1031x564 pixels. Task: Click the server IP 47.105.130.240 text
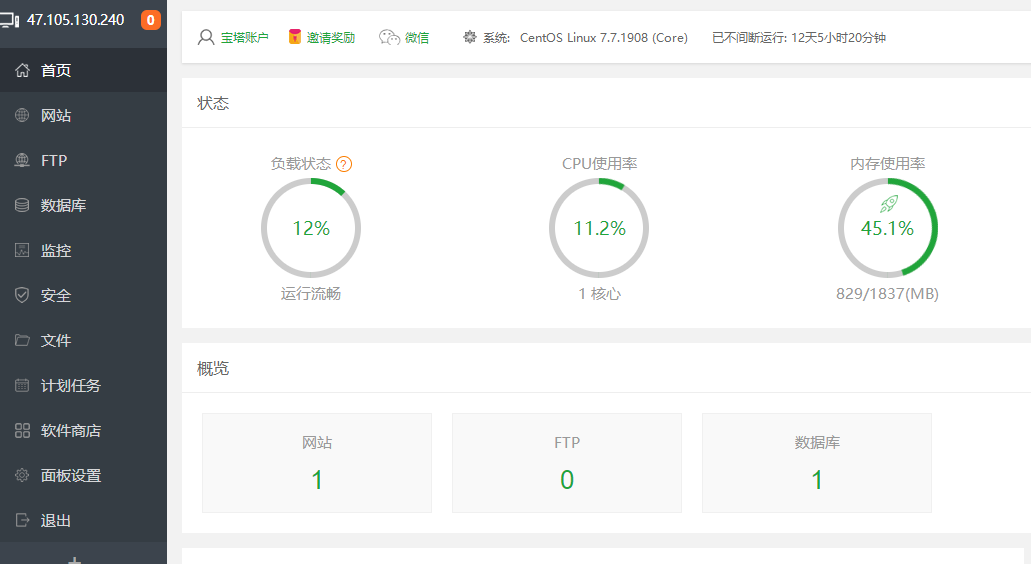(x=76, y=20)
